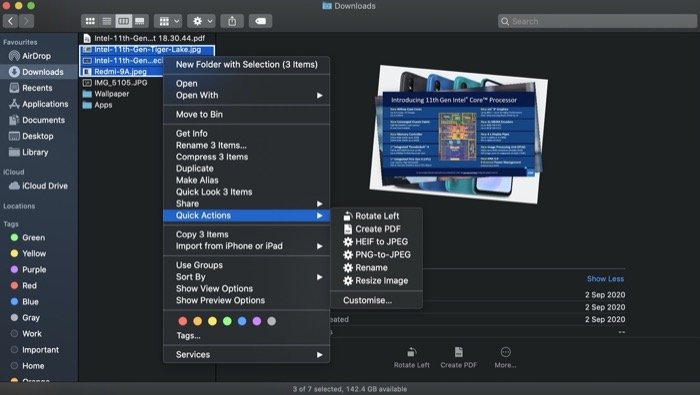Select the Redmi-9A.jpeg file

pos(121,71)
